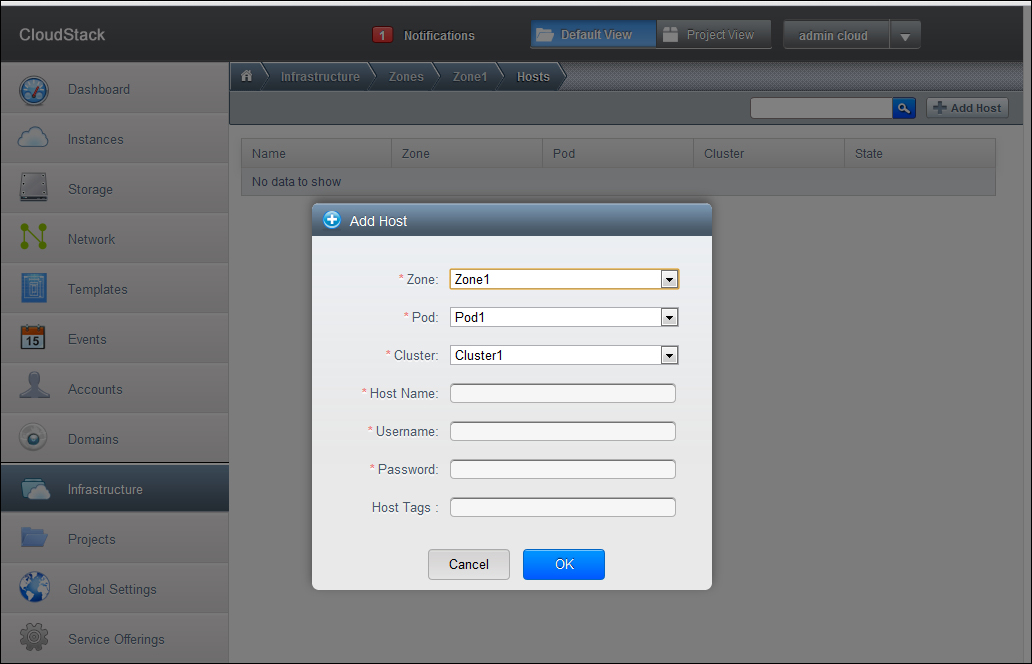Open the Pod dropdown list
Image resolution: width=1032 pixels, height=664 pixels.
(x=669, y=318)
